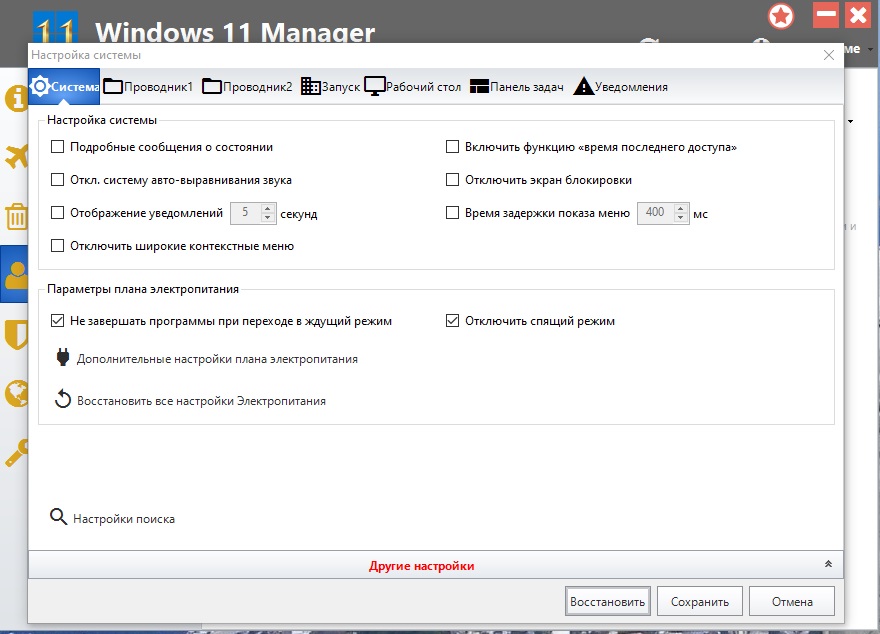
Task: Click the shield icon in left sidebar
Action: (15, 335)
